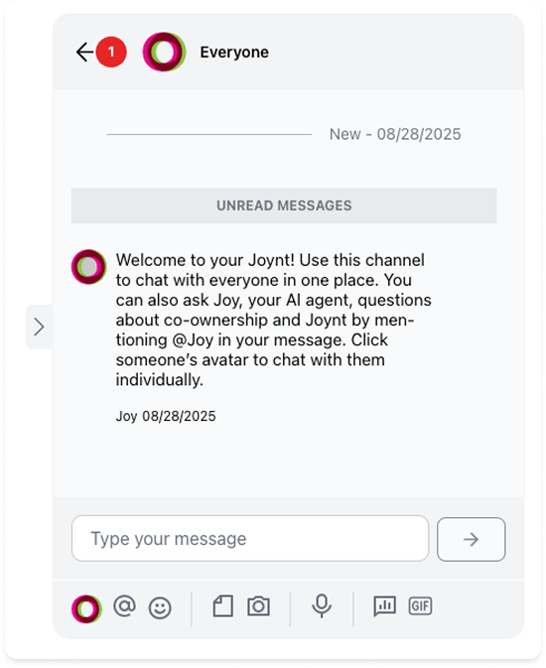
Task: Create a poll with the chart bubble icon
Action: click(385, 606)
